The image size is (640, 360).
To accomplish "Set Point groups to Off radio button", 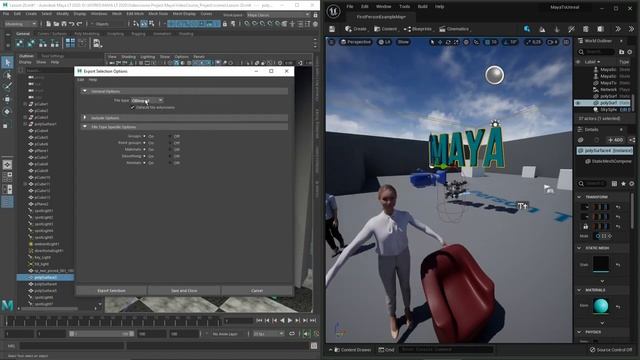I will point(170,143).
